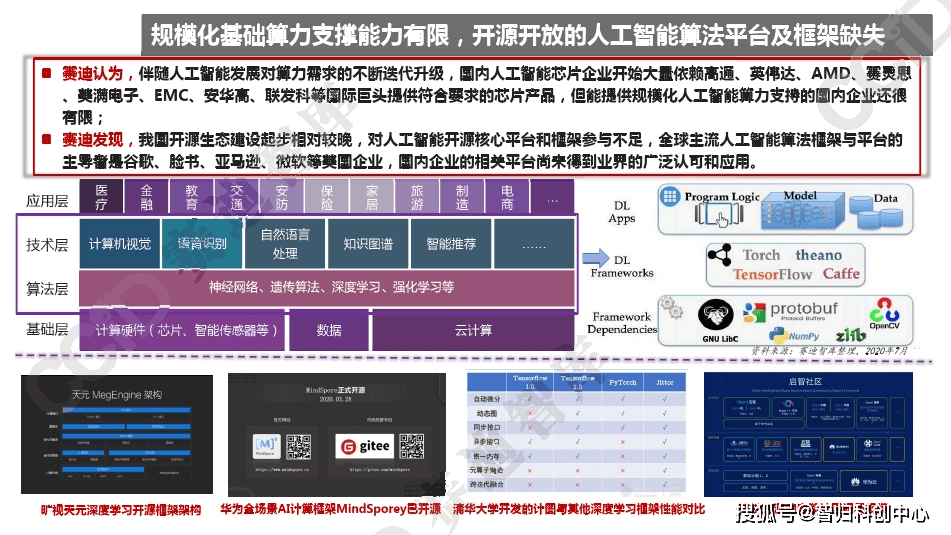Screen dimensions: 951x535
Task: Click the 神经网络、遗传算法 algorithm bar
Action: pyautogui.click(x=327, y=288)
